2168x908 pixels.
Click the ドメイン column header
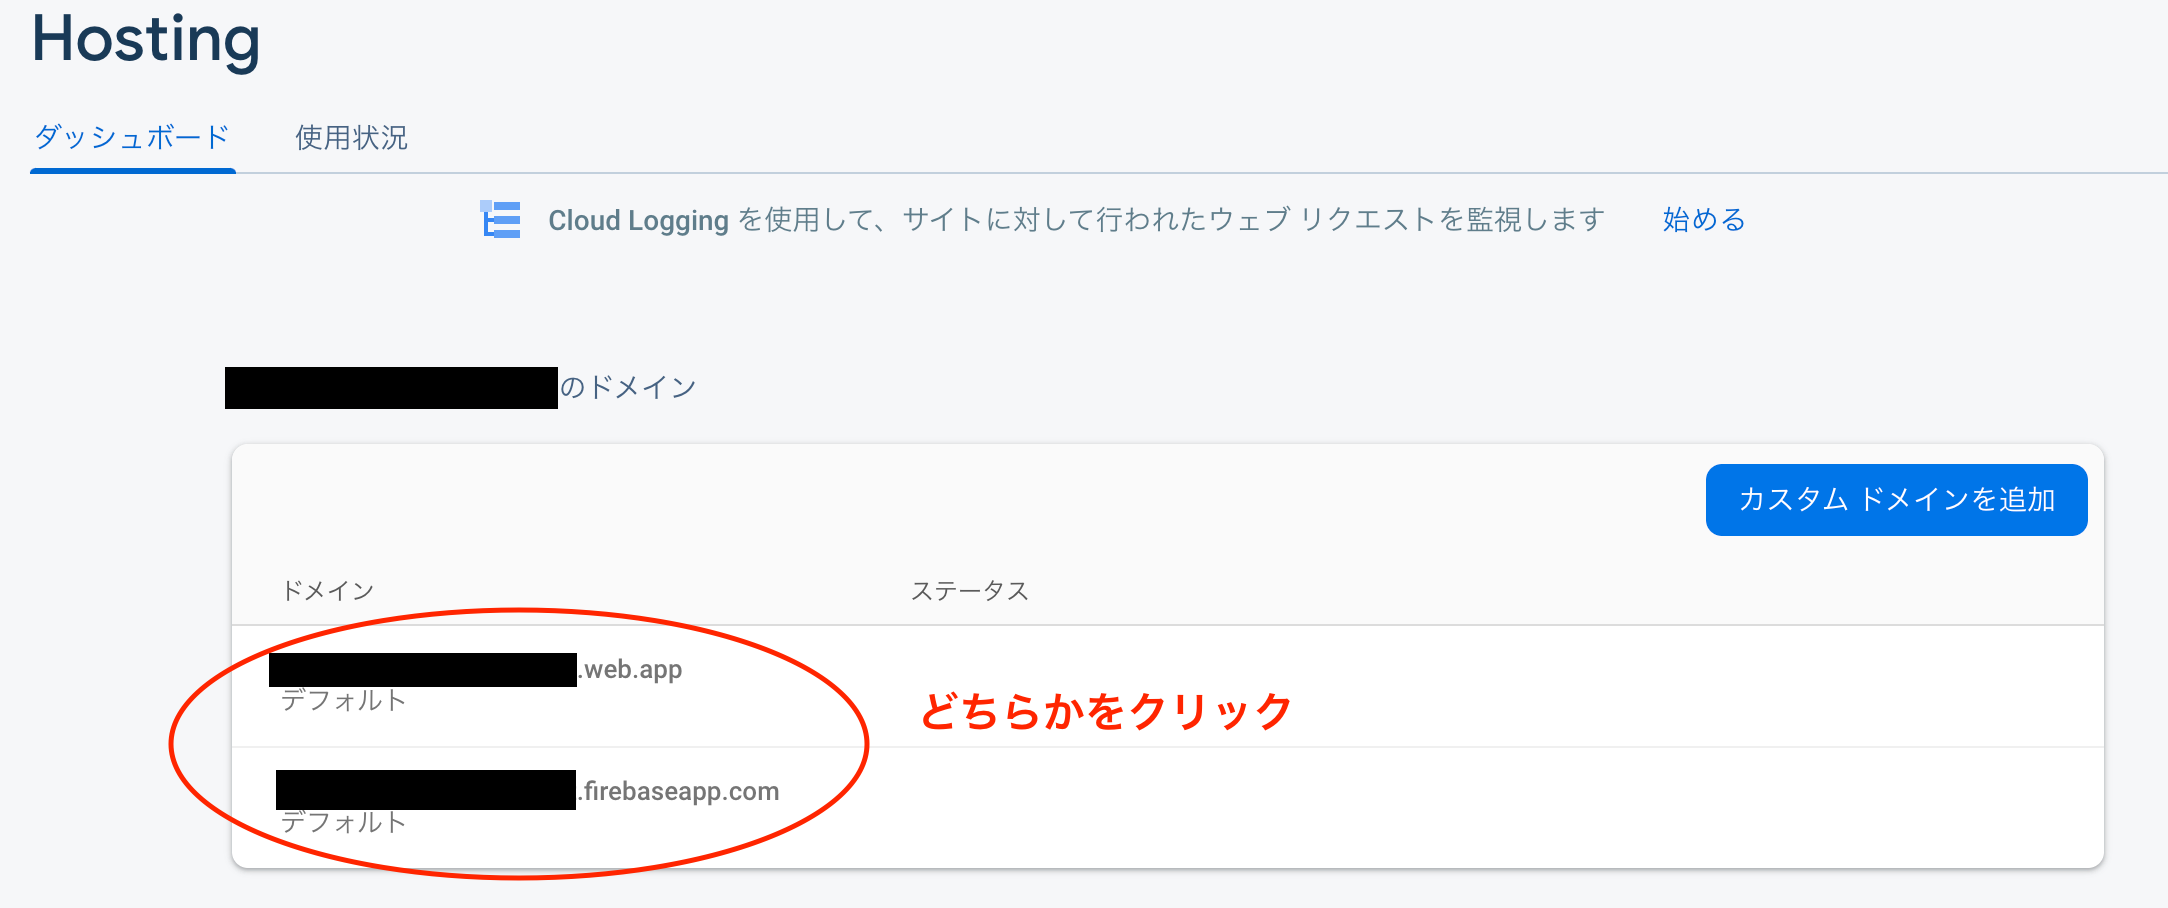pos(329,590)
